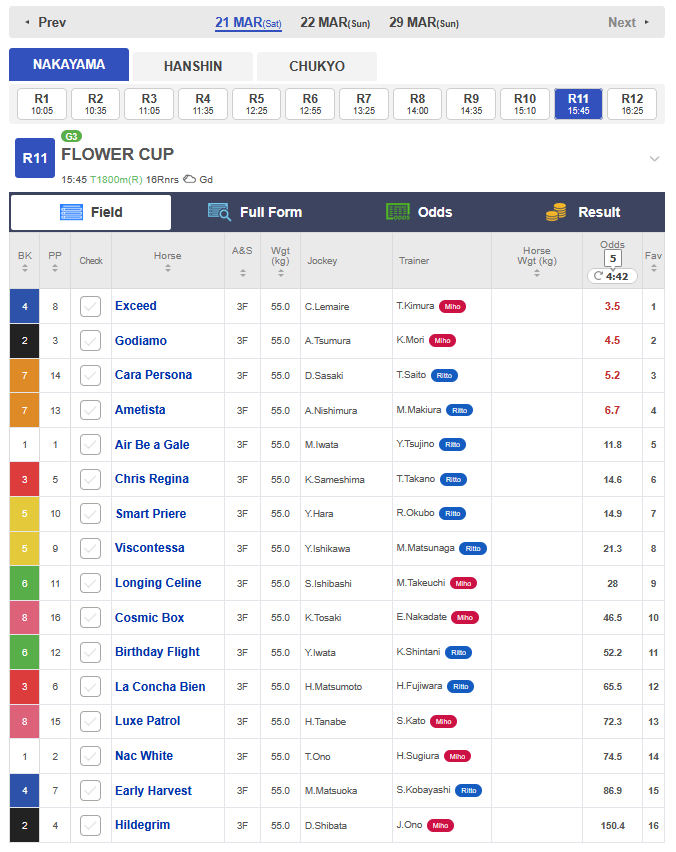
Task: Click odds value 150.4 for Hildegrim
Action: coord(612,825)
